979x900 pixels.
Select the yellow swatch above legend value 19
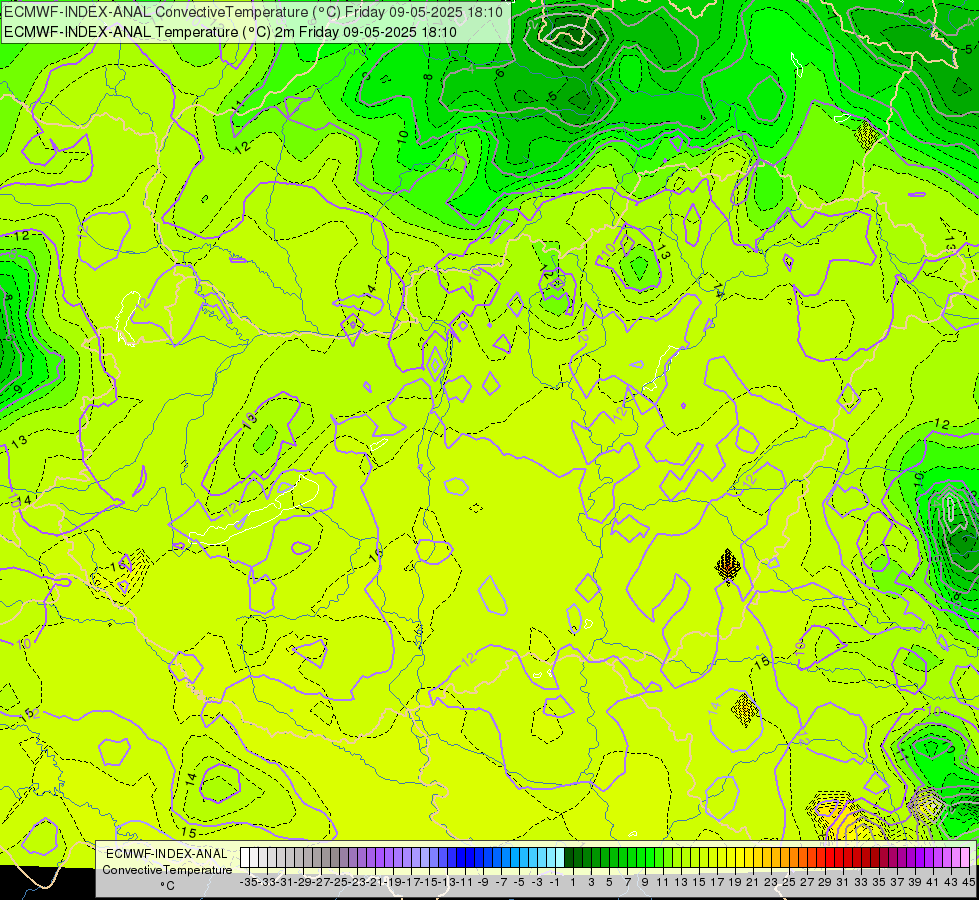click(x=731, y=858)
